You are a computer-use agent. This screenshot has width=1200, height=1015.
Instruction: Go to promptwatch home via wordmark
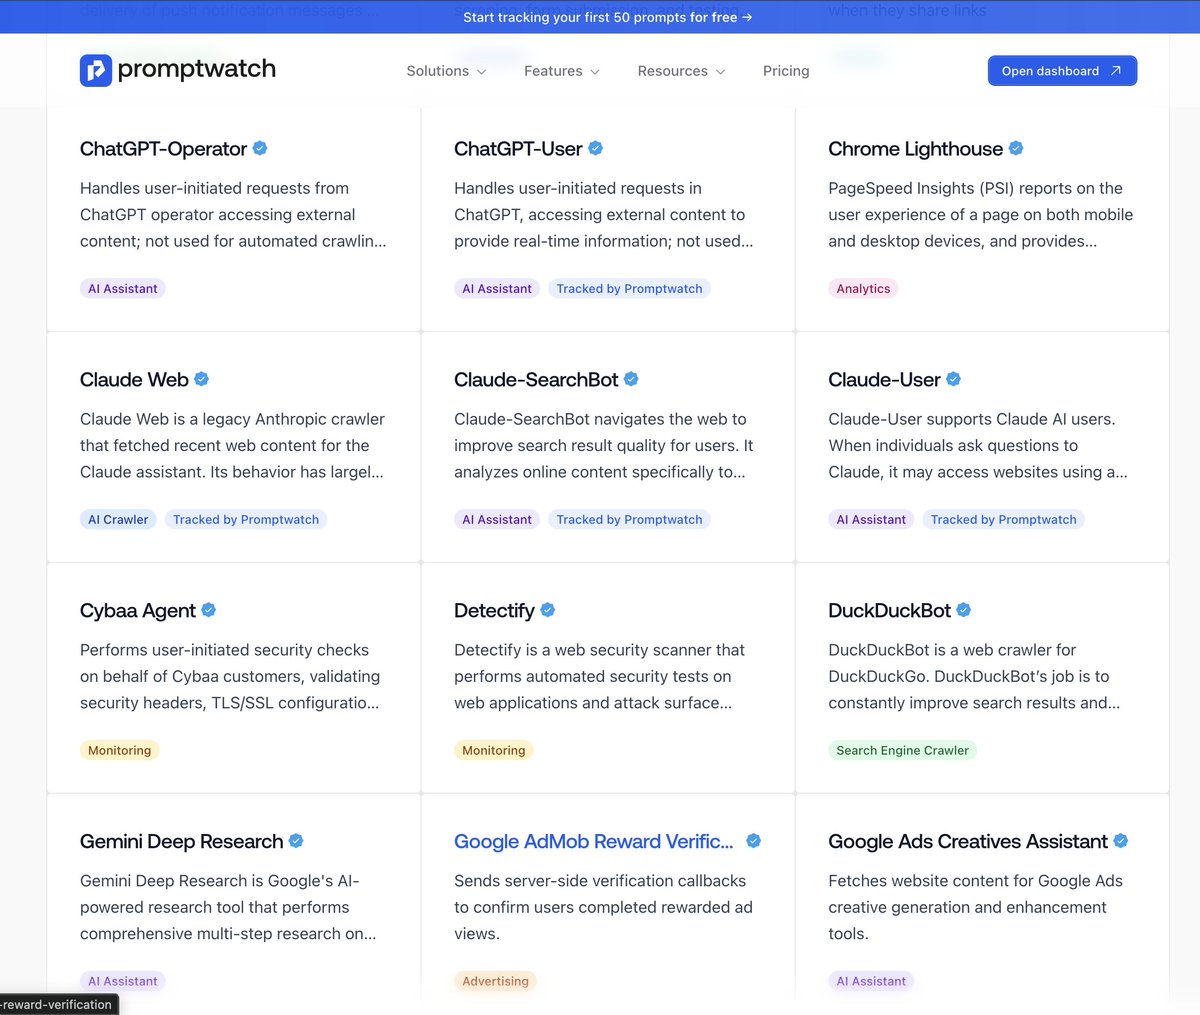[197, 70]
